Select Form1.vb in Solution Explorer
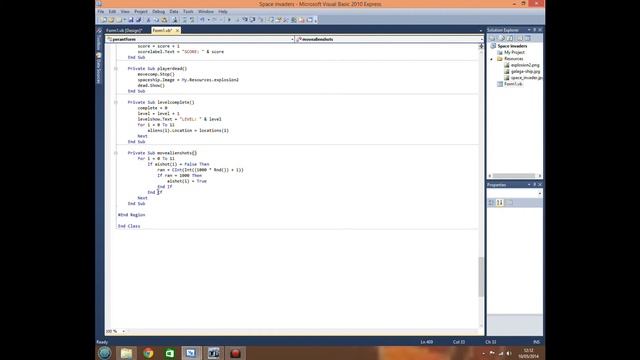Image resolution: width=640 pixels, height=360 pixels. tap(513, 84)
